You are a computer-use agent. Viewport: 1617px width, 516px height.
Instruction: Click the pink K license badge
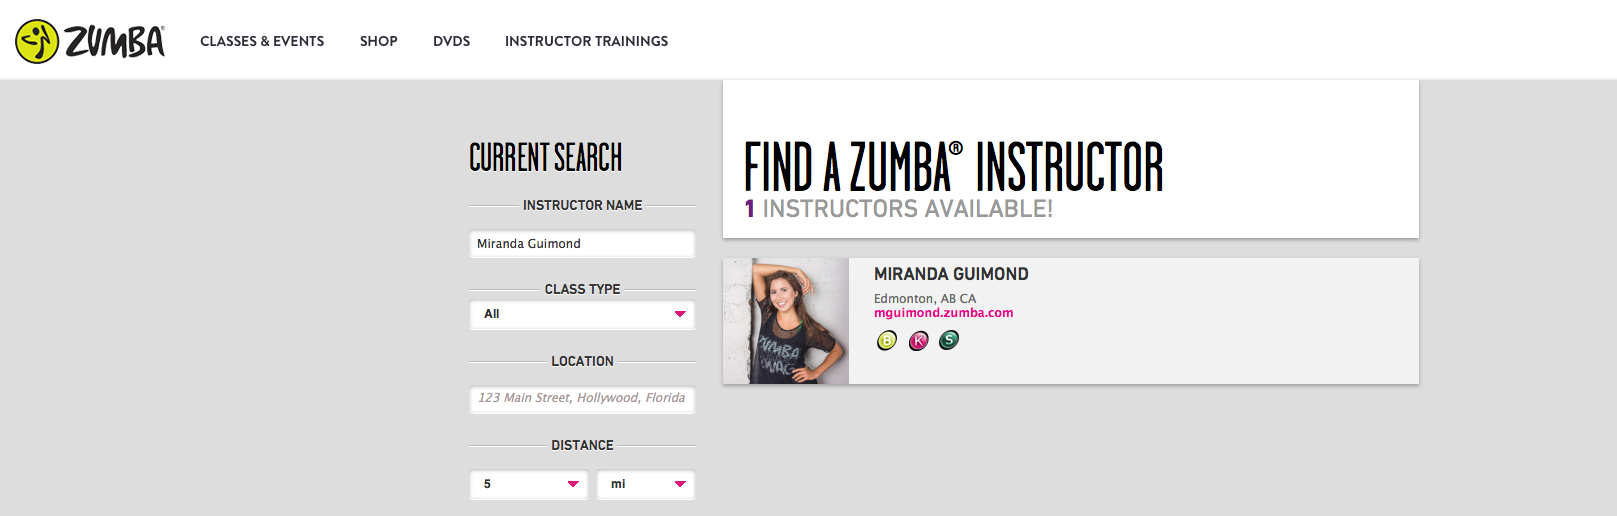(919, 341)
